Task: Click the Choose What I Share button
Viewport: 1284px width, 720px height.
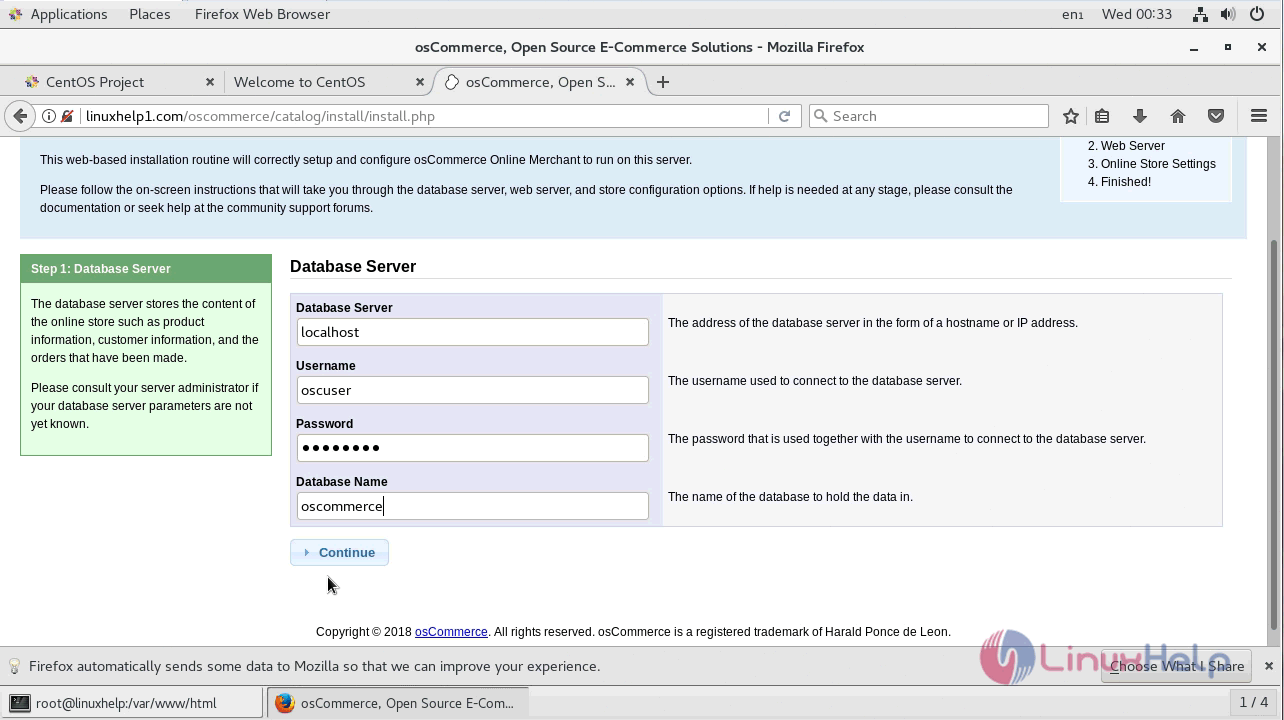Action: click(1177, 666)
